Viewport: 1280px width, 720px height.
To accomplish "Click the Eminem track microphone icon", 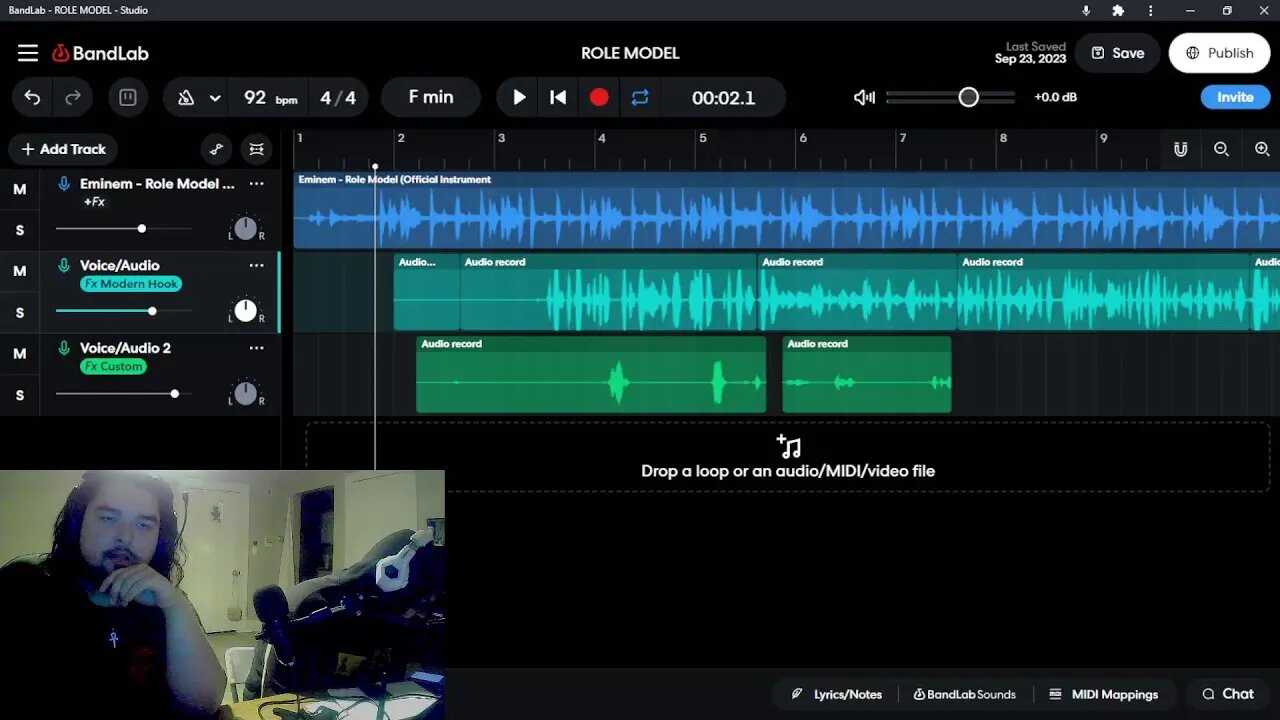I will 64,184.
